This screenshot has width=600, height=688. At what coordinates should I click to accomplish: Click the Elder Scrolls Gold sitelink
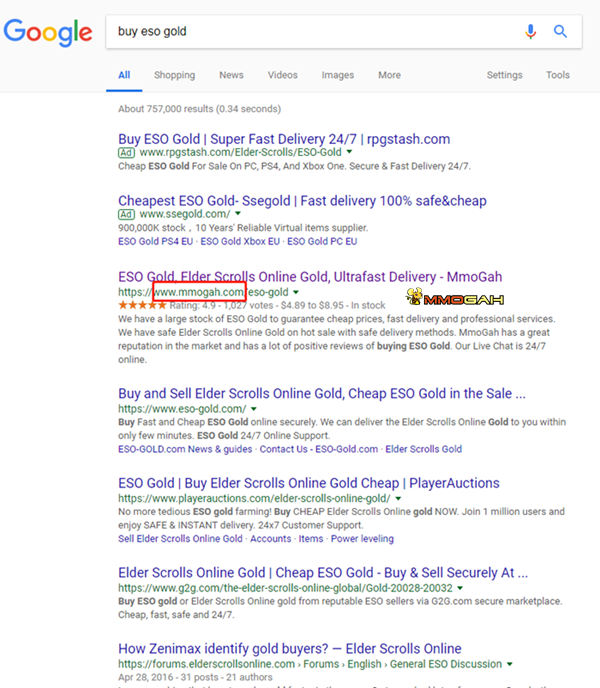pos(424,449)
